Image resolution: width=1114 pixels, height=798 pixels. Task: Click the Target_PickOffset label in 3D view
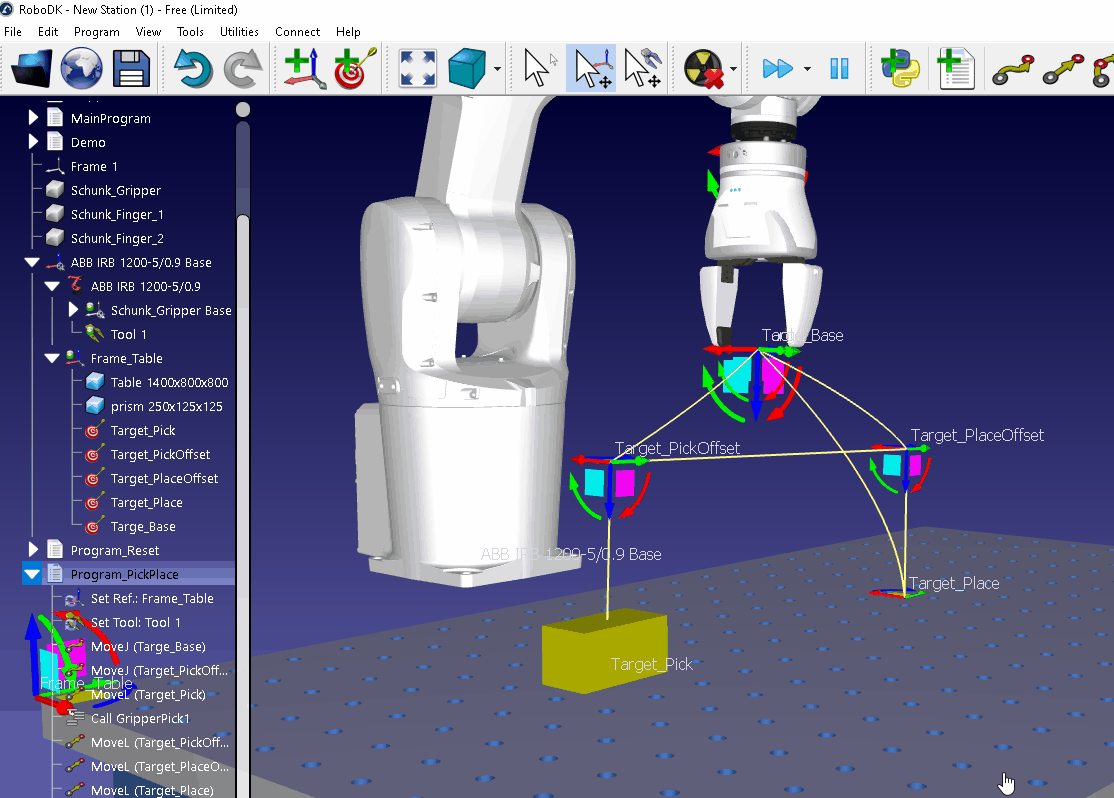[677, 448]
